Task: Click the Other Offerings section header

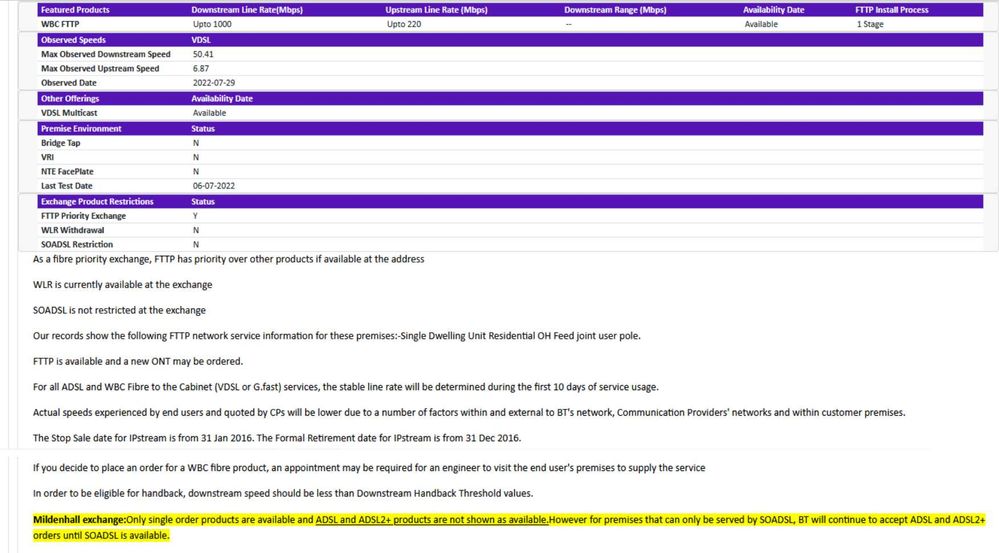Action: point(70,99)
